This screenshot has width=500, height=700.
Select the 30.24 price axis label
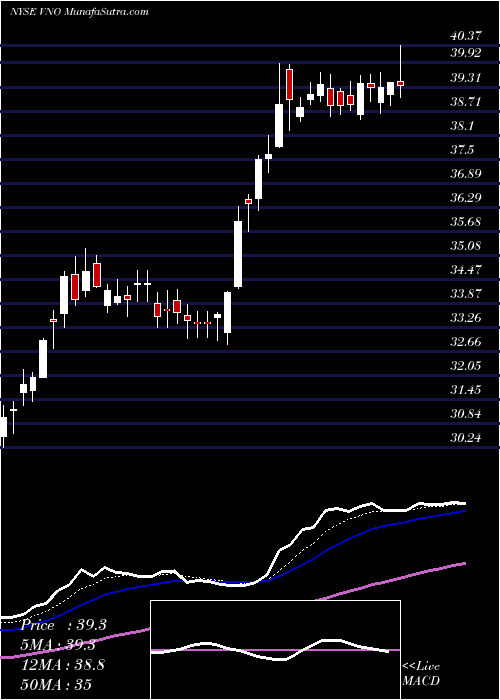click(467, 438)
